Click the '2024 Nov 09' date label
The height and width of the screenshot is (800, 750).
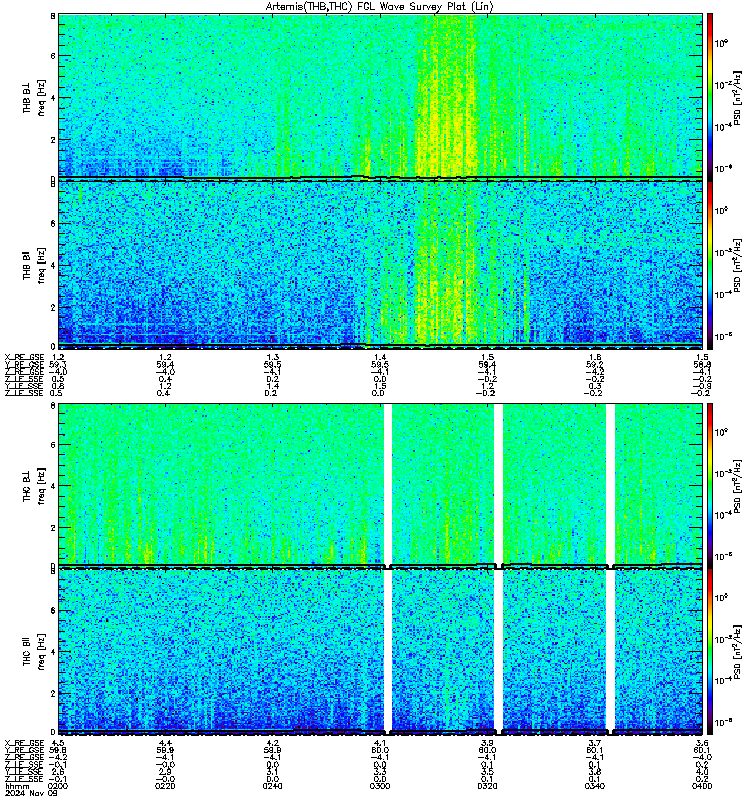pyautogui.click(x=31, y=793)
